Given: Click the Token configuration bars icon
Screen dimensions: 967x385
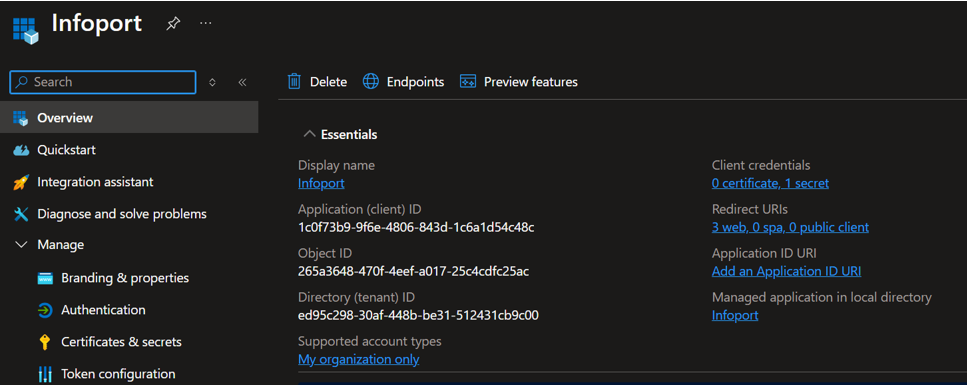Looking at the screenshot, I should tap(45, 375).
